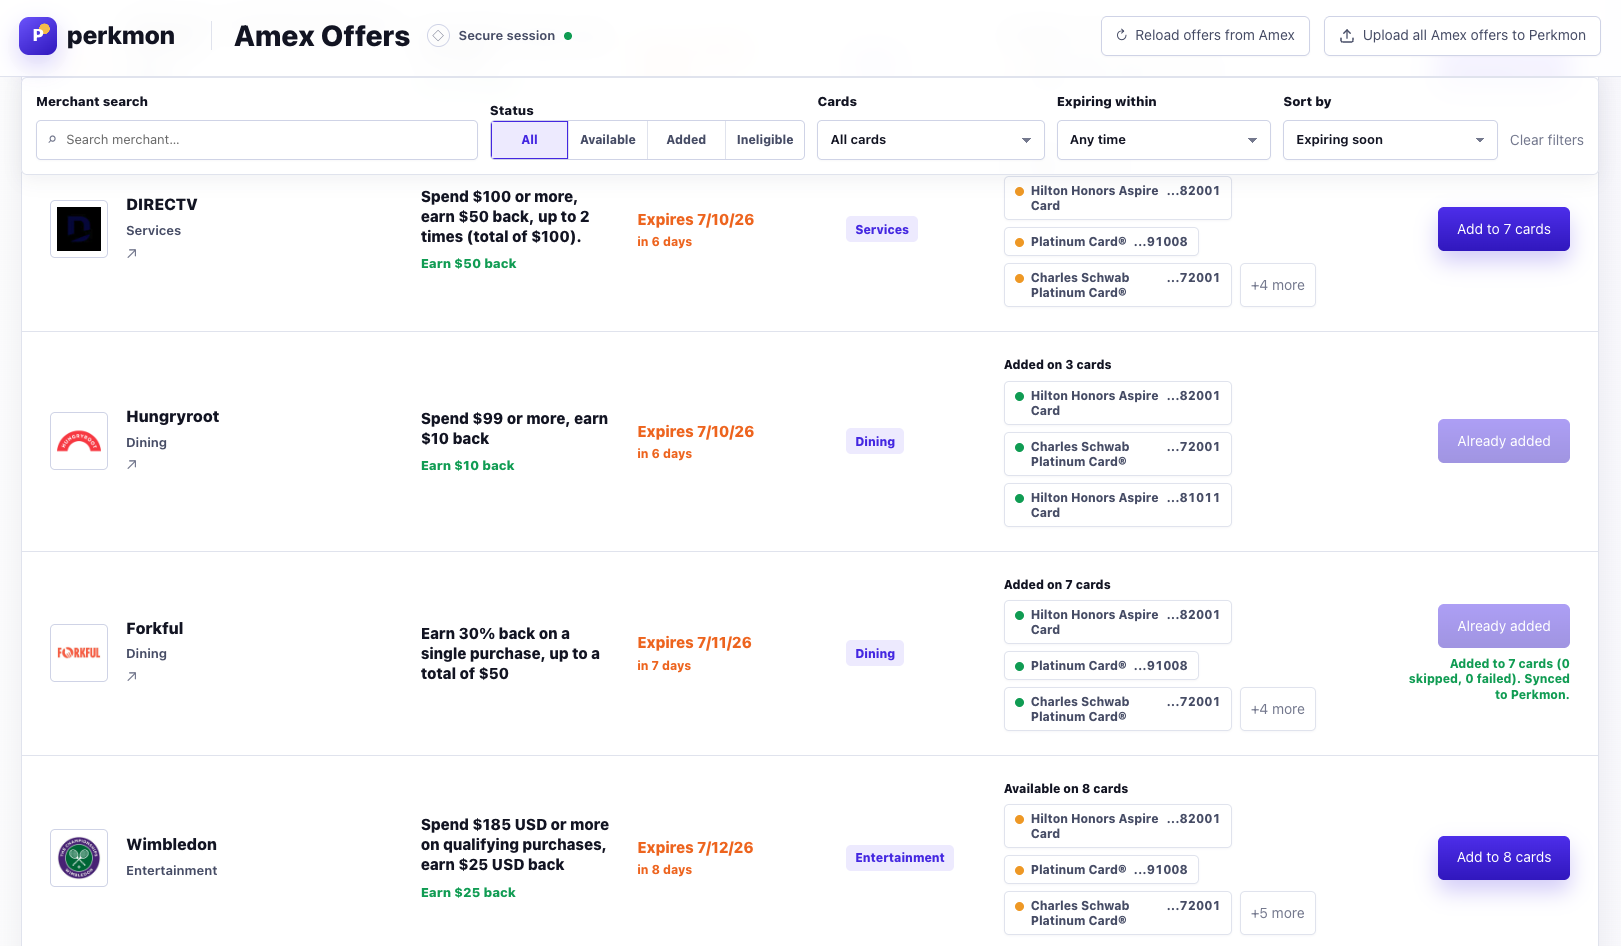
Task: Open Forkful external link arrow
Action: tap(132, 676)
